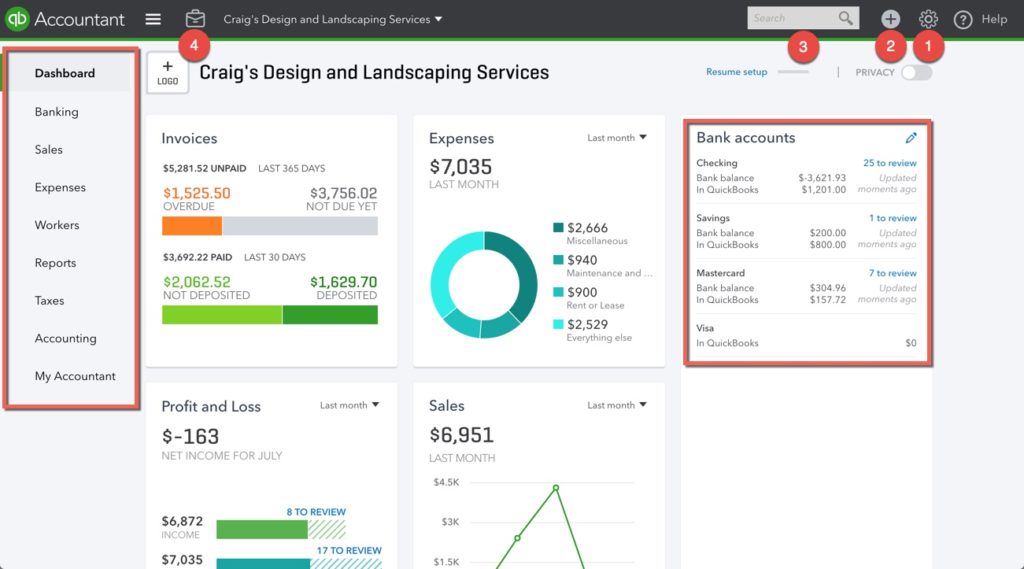The image size is (1024, 569).
Task: Click the add Logo placeholder box
Action: 167,73
